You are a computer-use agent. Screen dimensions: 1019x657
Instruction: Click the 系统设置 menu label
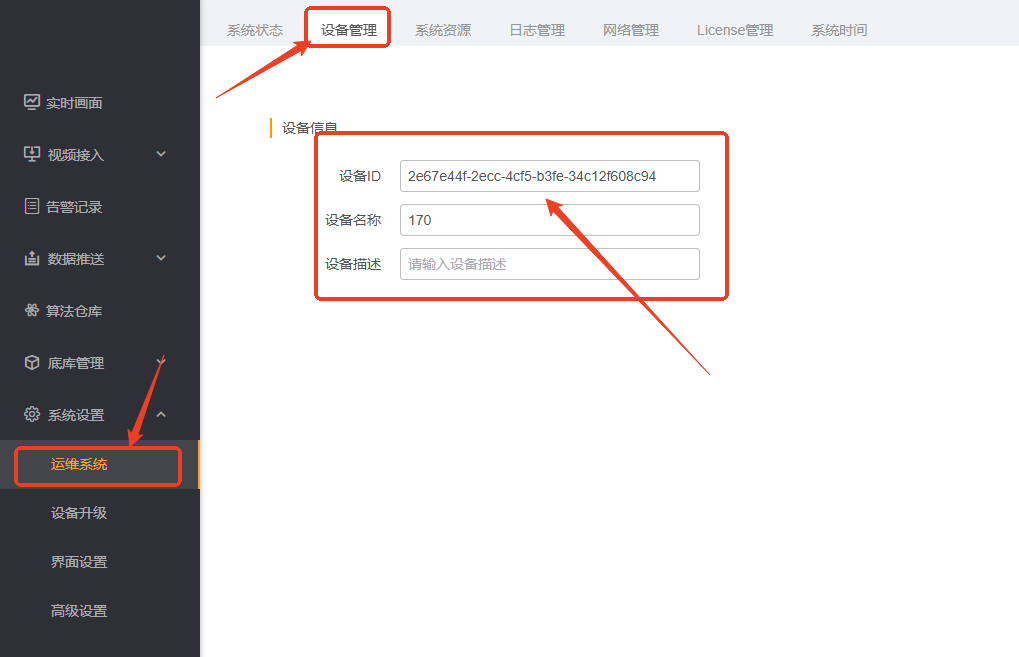pyautogui.click(x=75, y=415)
